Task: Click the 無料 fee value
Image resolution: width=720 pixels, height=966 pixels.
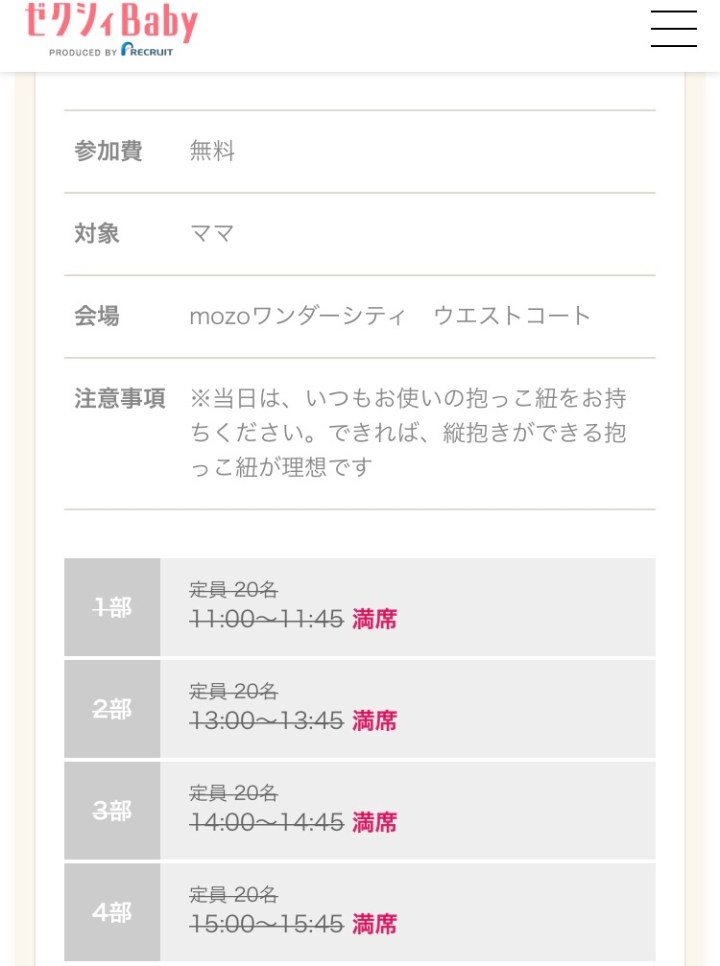Action: click(x=212, y=151)
